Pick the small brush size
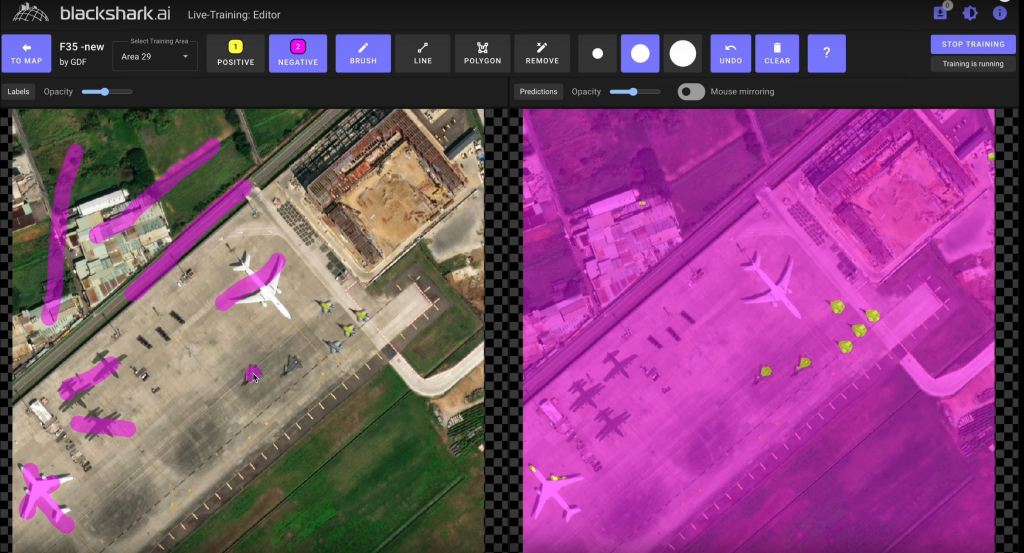This screenshot has height=553, width=1024. 598,54
